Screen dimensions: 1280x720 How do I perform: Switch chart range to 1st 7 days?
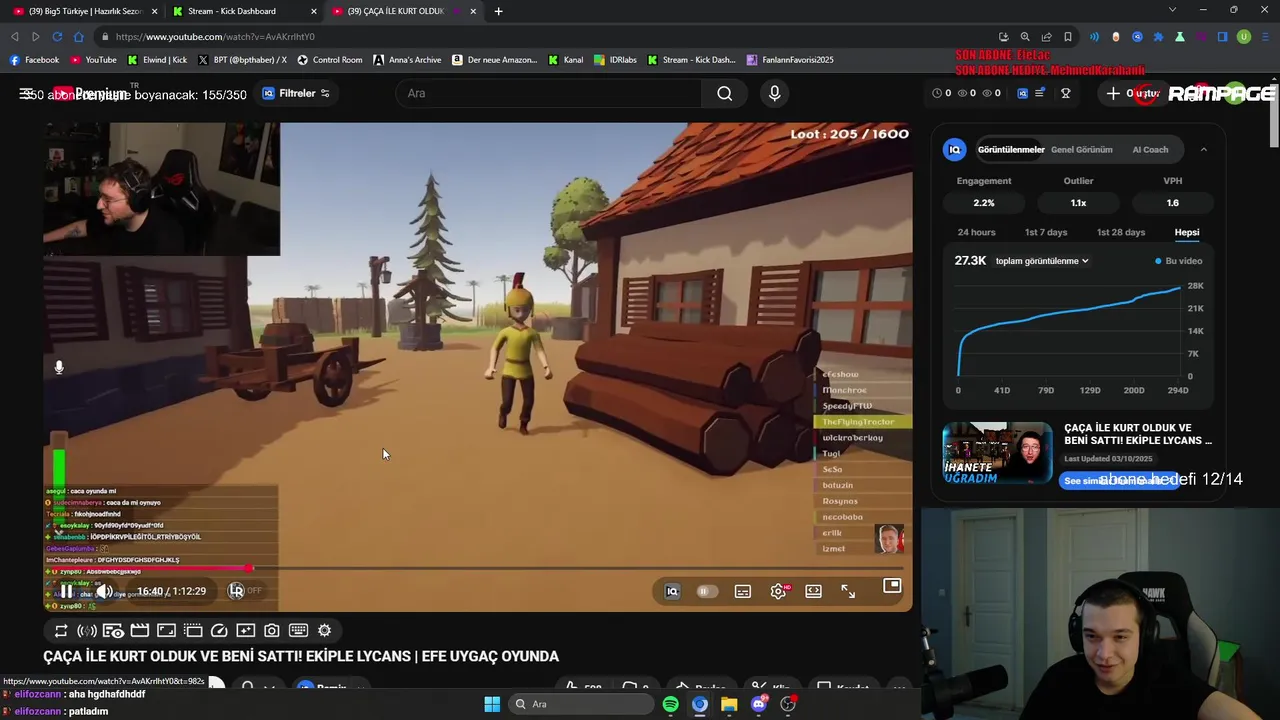point(1046,232)
